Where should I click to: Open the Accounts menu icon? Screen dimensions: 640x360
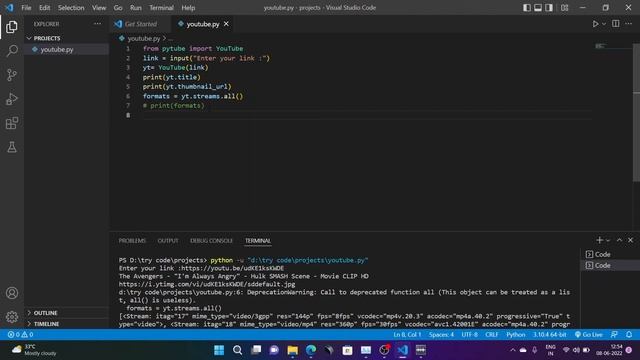(12, 293)
